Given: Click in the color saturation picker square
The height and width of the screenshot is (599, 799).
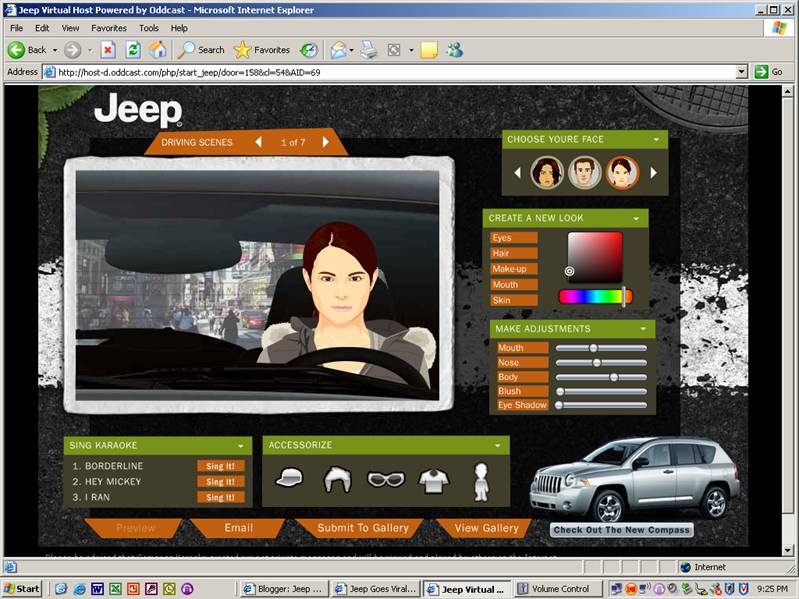Looking at the screenshot, I should point(595,257).
